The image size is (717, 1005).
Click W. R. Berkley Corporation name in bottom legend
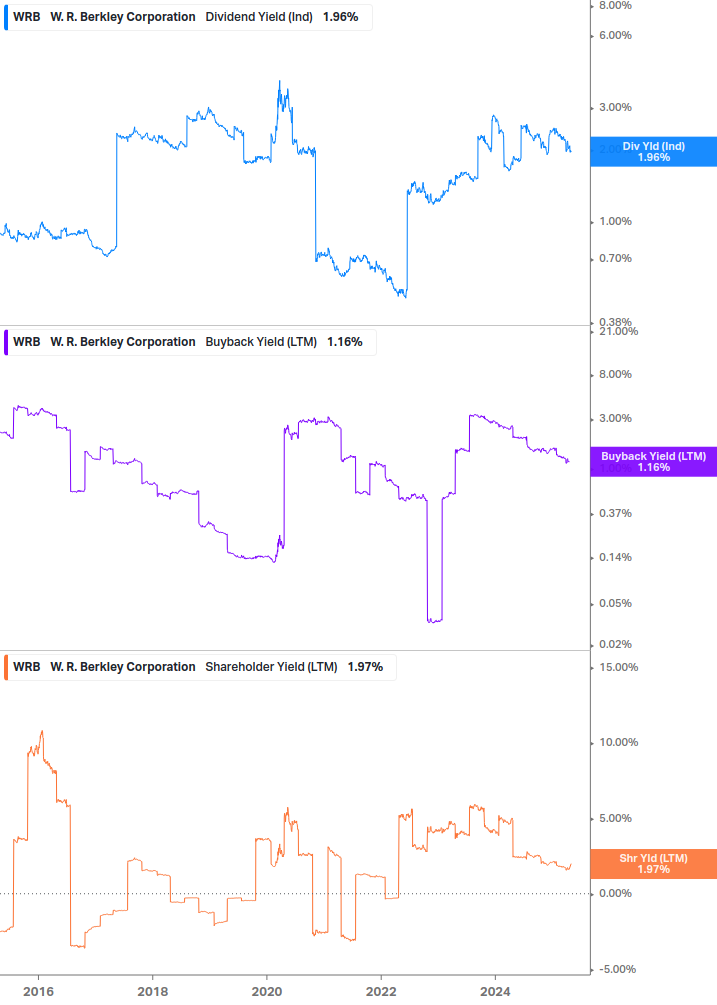click(123, 667)
